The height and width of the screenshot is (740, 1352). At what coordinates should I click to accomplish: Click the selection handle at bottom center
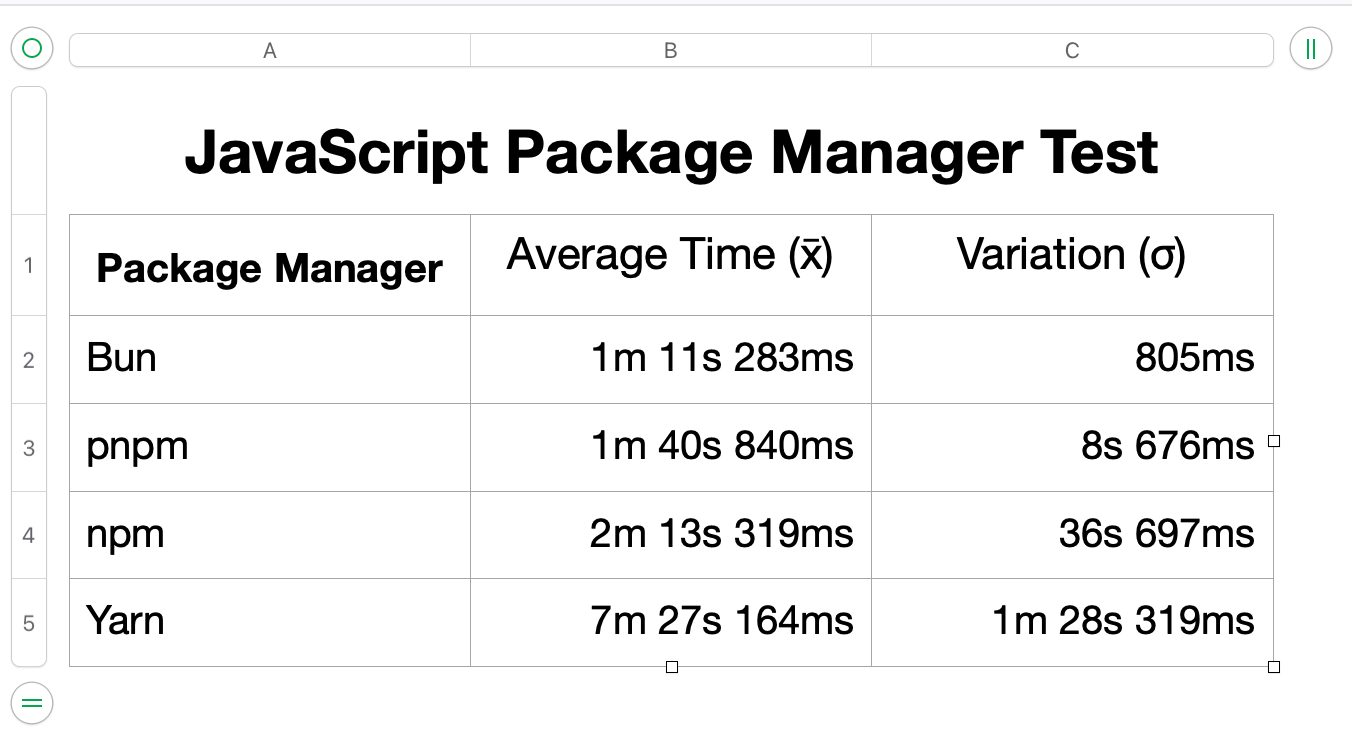672,667
